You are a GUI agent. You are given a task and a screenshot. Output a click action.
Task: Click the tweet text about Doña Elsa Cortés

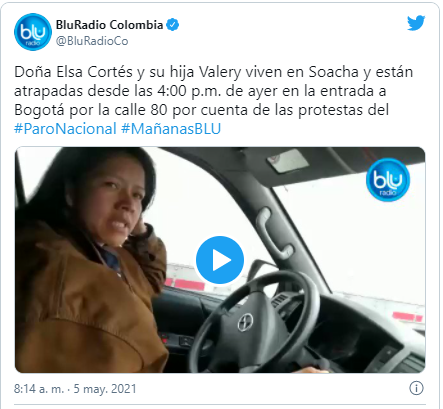[x=213, y=100]
